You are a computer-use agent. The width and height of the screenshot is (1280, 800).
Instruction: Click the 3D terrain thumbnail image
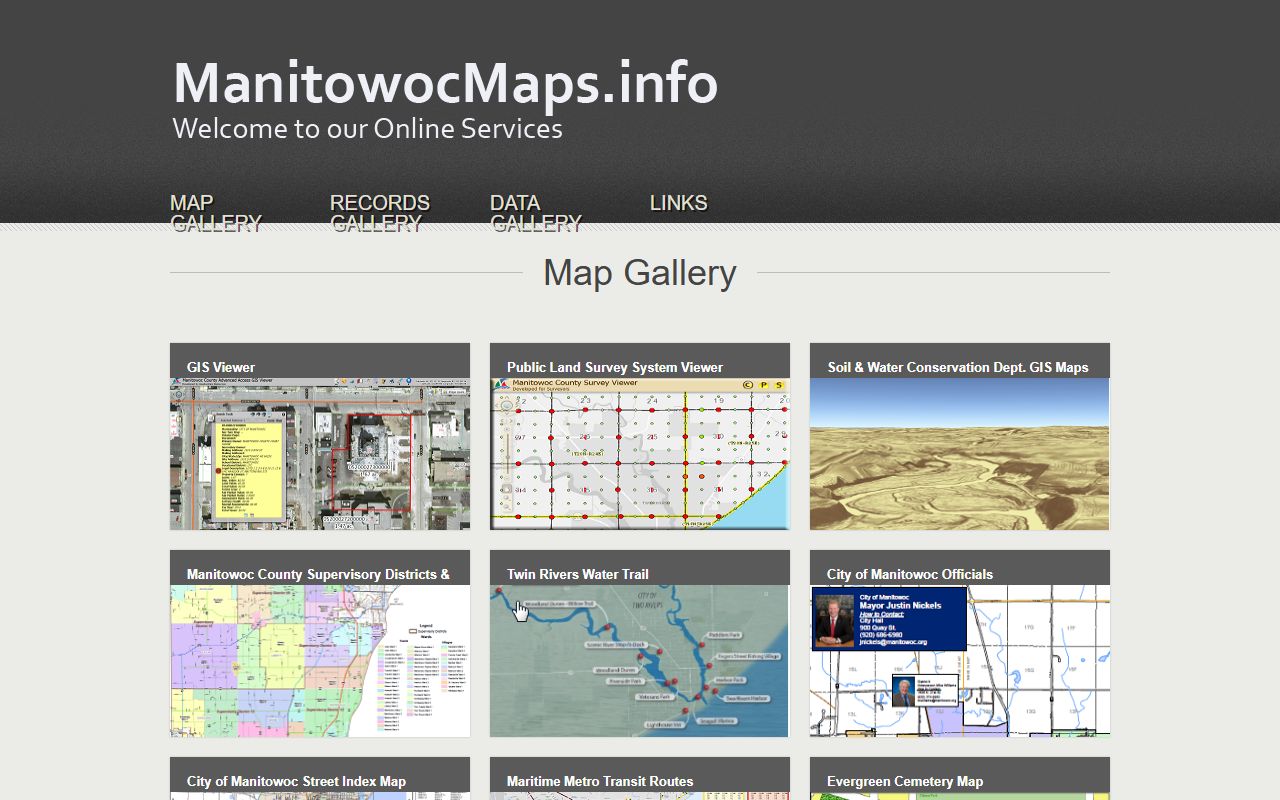[960, 454]
